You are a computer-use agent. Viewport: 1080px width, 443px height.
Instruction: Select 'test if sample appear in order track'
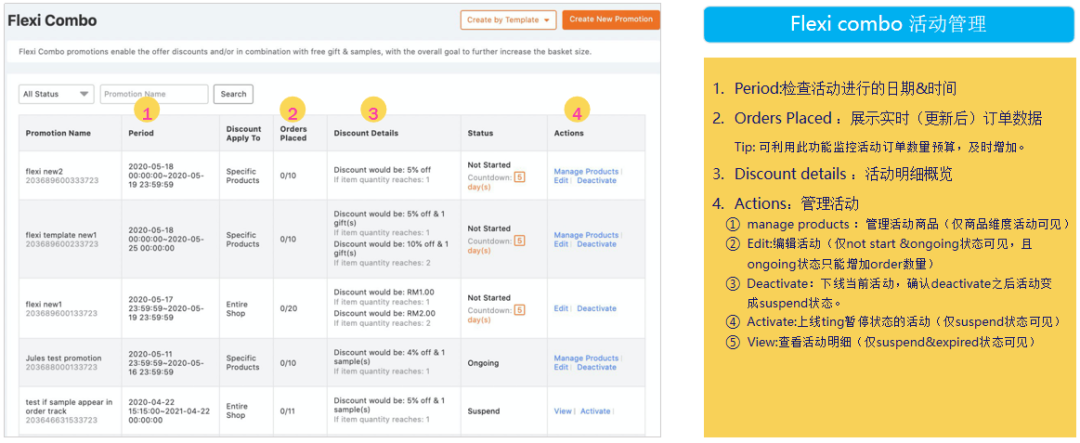coord(69,406)
